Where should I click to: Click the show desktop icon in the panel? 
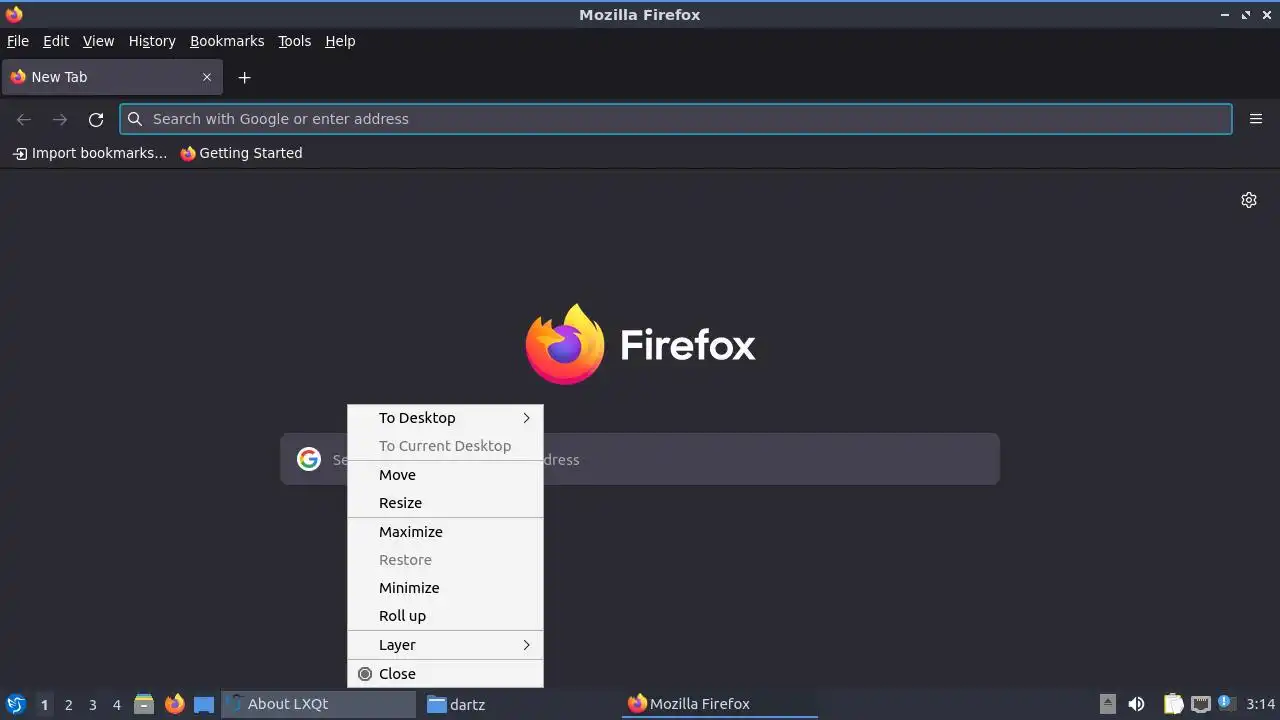[204, 704]
